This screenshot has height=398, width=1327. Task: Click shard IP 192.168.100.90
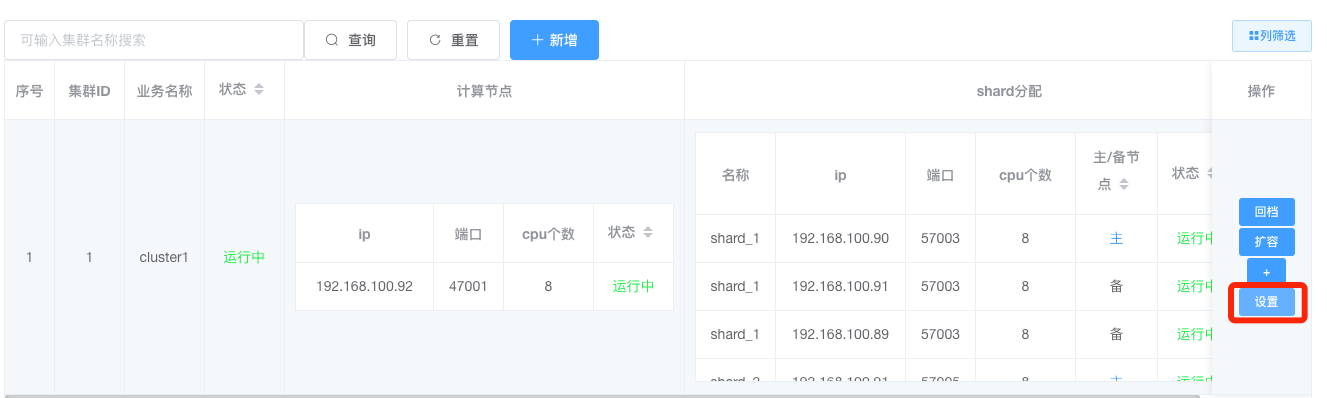840,238
